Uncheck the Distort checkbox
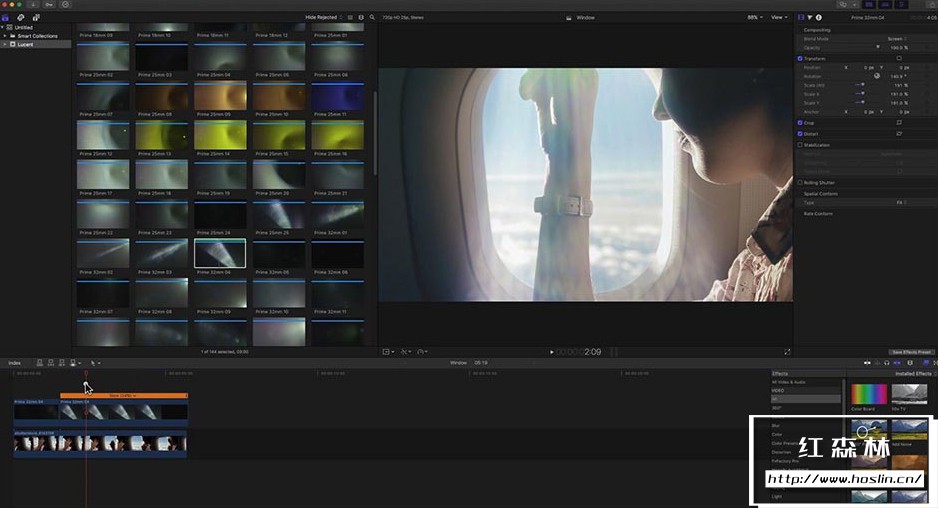 [x=800, y=133]
